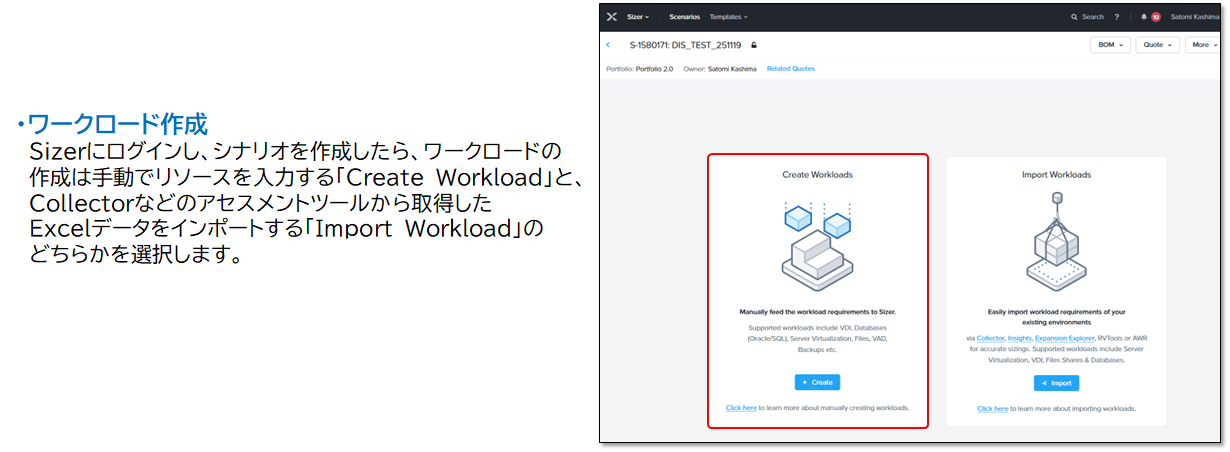Expand the Sizer dropdown menu

coord(636,17)
